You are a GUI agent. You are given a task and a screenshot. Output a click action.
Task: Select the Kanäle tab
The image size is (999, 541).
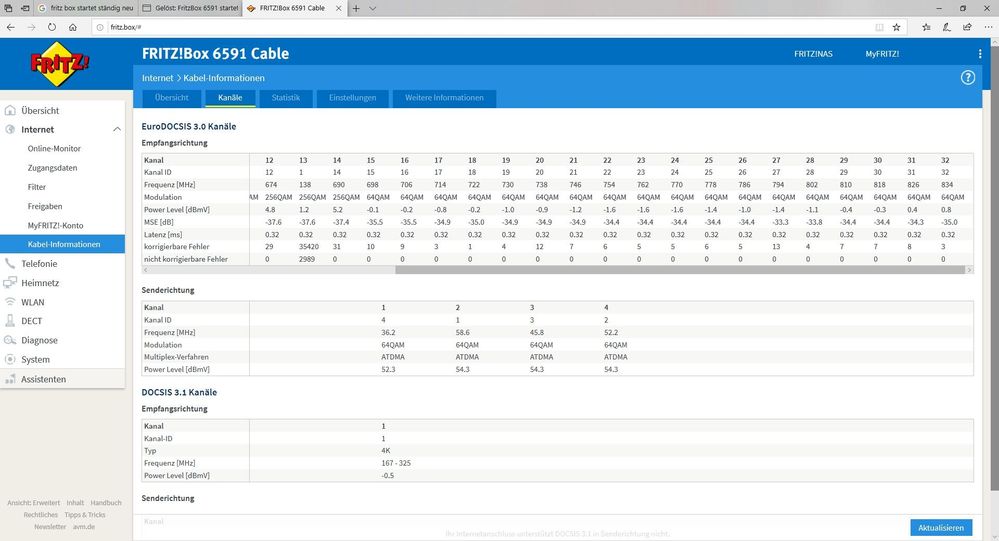point(230,97)
